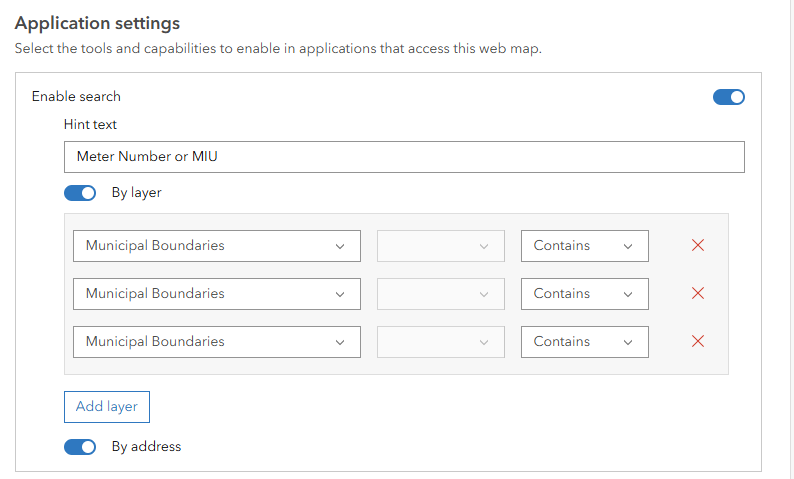Screen dimensions: 794x479
Task: Click the Add layer button
Action: 107,407
